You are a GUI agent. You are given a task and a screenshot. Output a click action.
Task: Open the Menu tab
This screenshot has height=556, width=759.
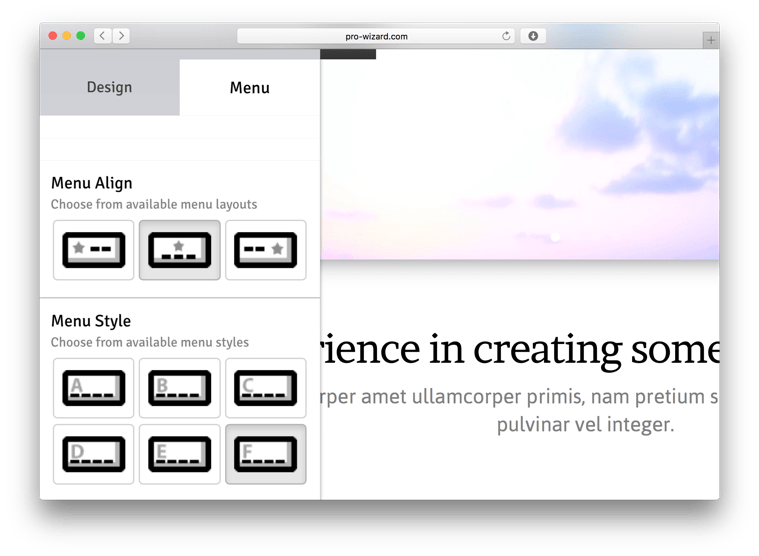(249, 88)
